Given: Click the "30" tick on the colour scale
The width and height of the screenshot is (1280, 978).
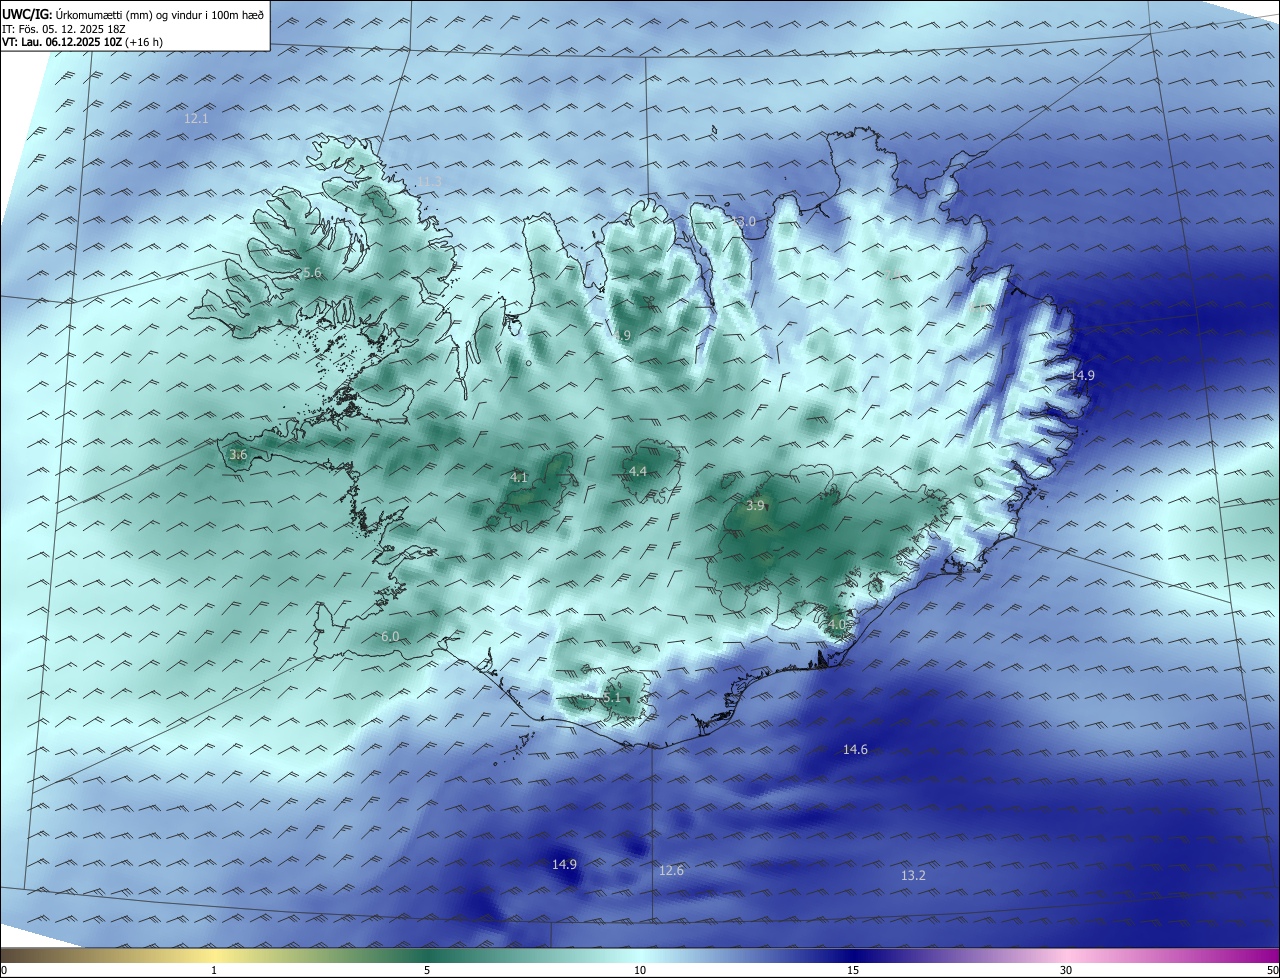Looking at the screenshot, I should coord(1066,970).
